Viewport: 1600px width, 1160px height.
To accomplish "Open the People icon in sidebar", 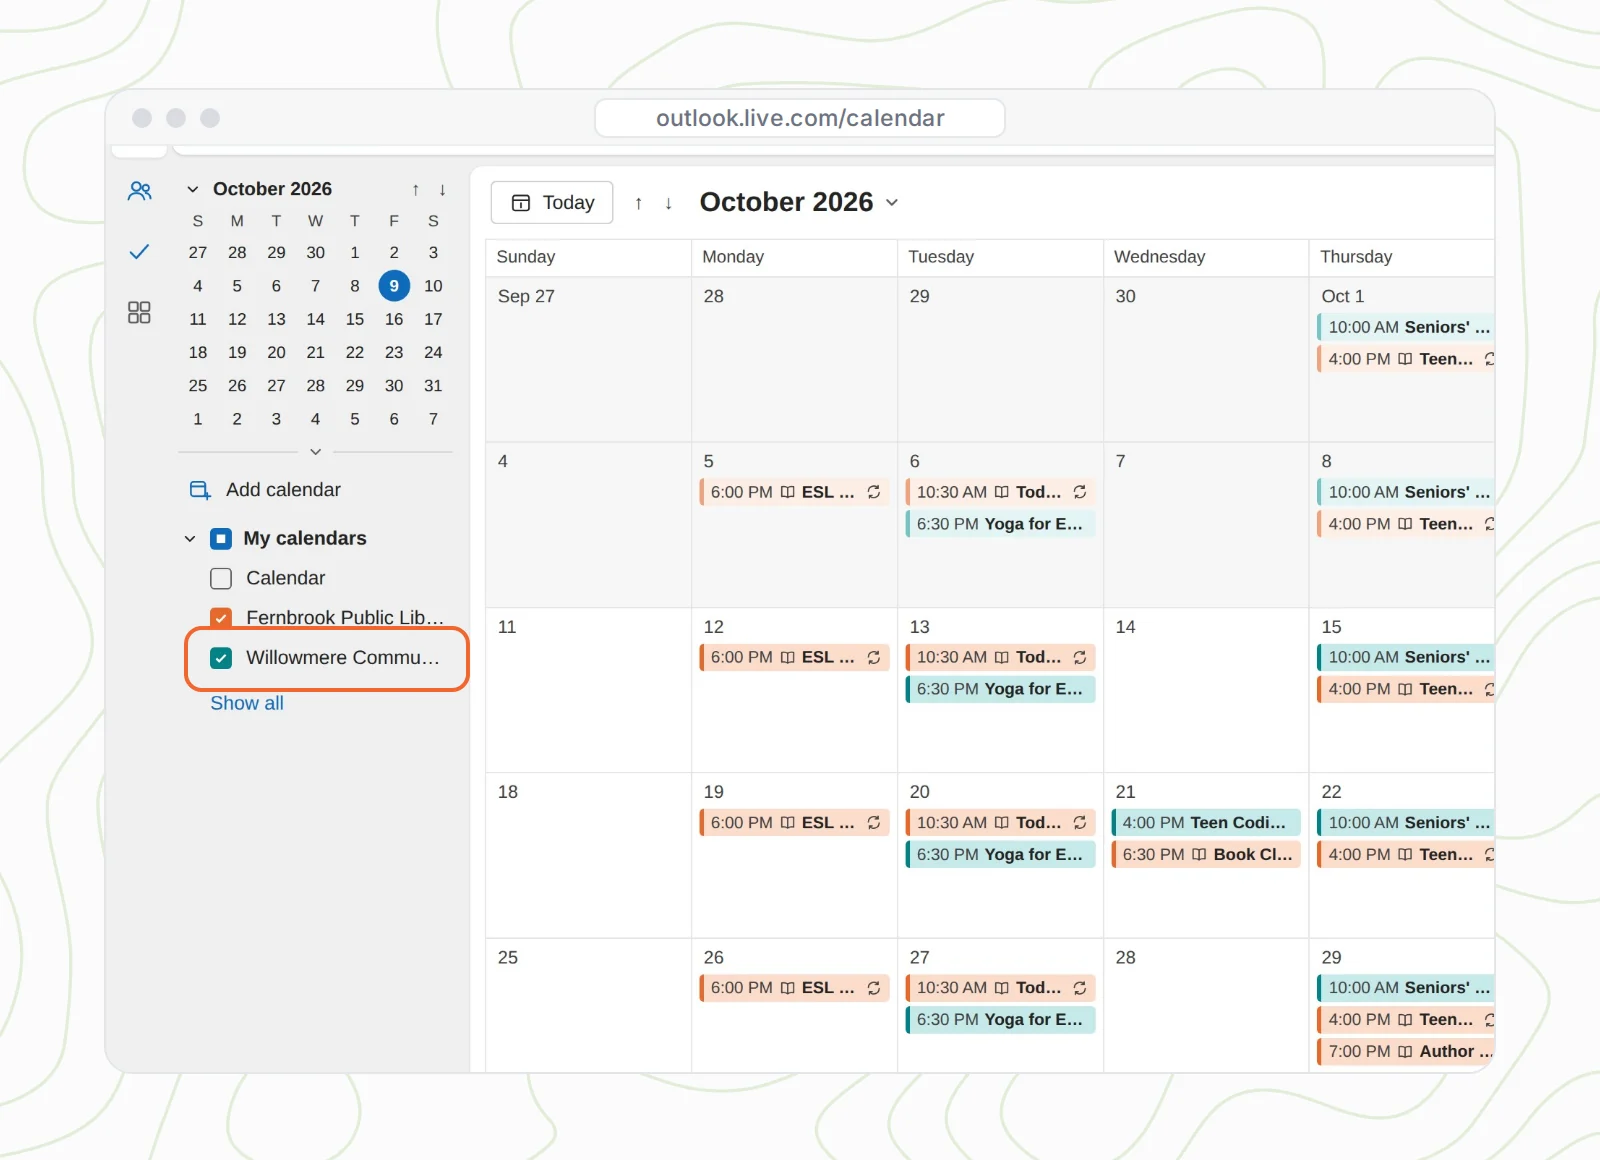I will tap(140, 190).
